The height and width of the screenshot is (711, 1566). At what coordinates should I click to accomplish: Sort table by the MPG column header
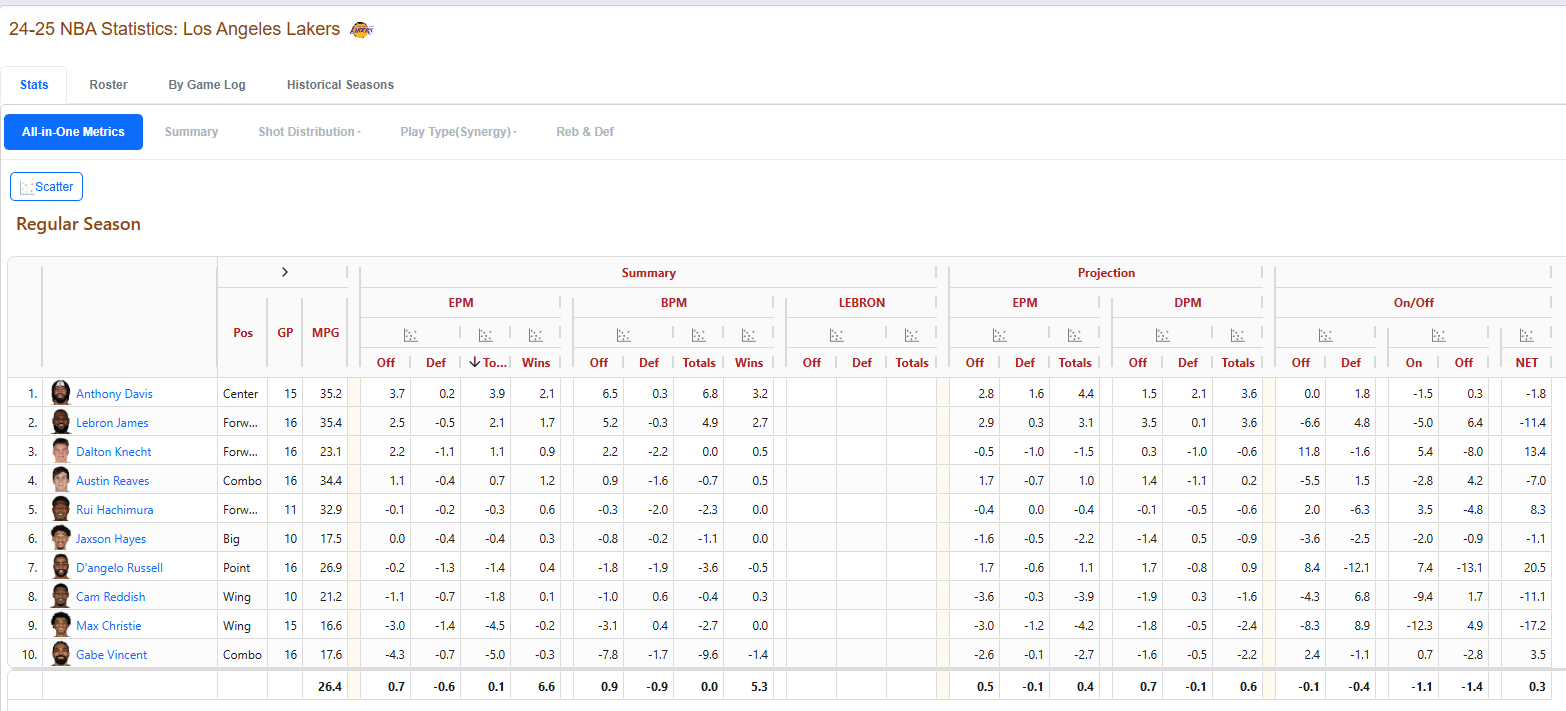(x=325, y=333)
